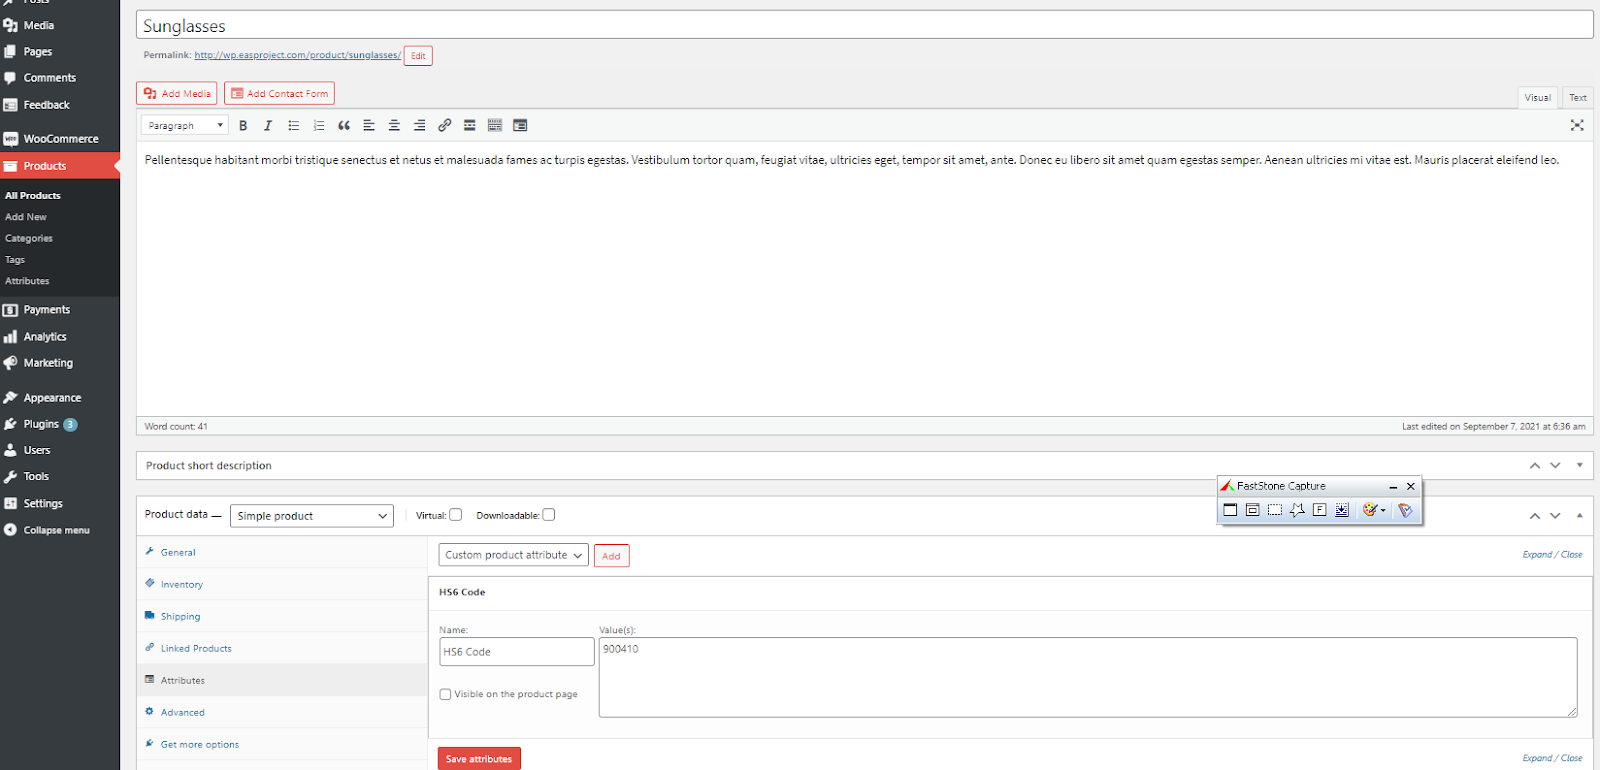1600x770 pixels.
Task: Choose FastStone scrolling window capture
Action: pos(1342,510)
